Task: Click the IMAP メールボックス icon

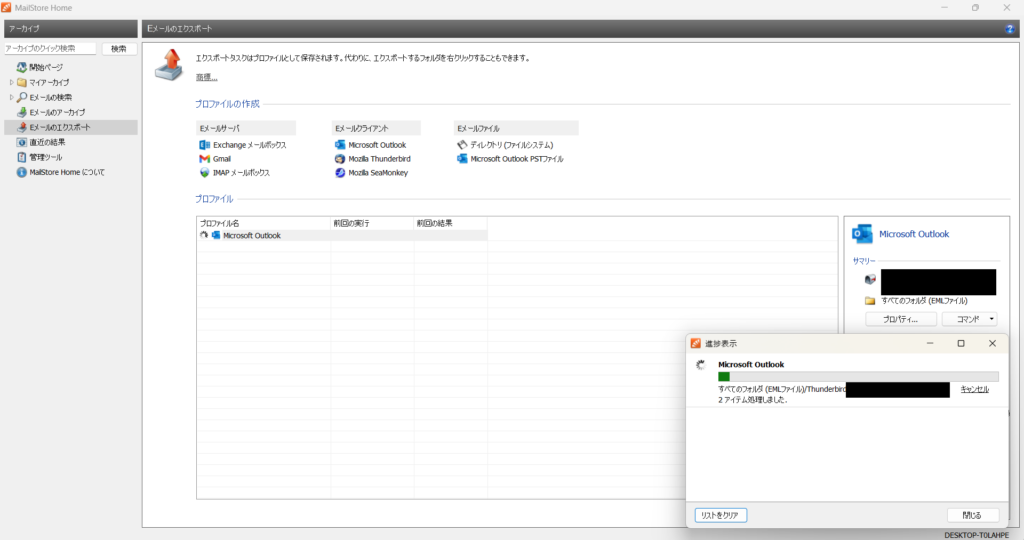Action: [204, 173]
